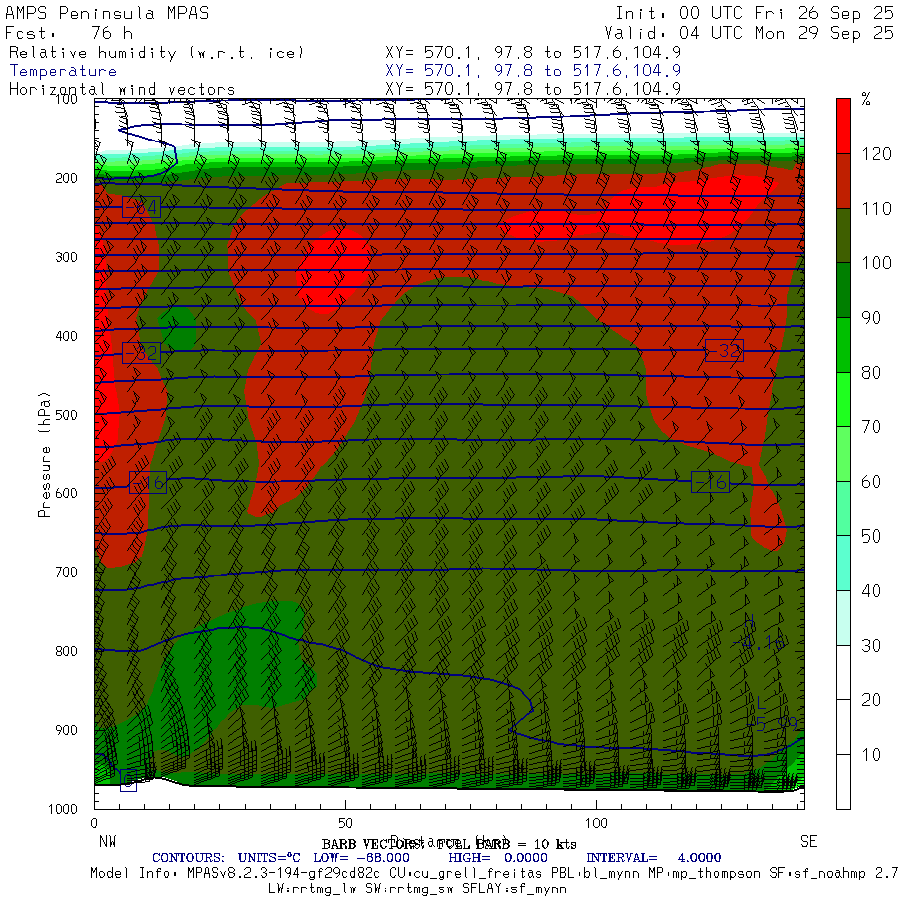Click the "SW:rrtmg_sw" radiation scheme text
The height and width of the screenshot is (900, 900).
point(408,889)
